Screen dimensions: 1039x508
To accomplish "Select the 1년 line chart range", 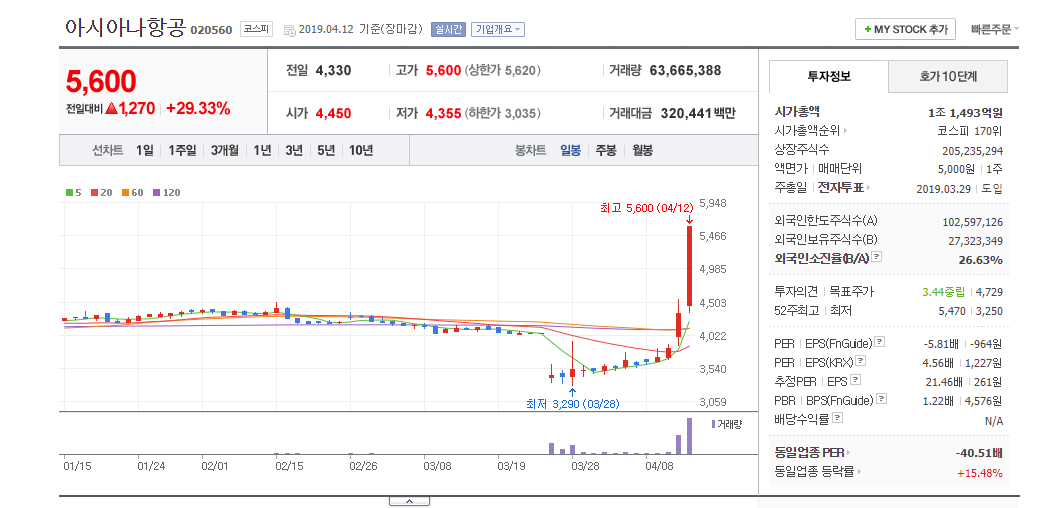I will [262, 150].
